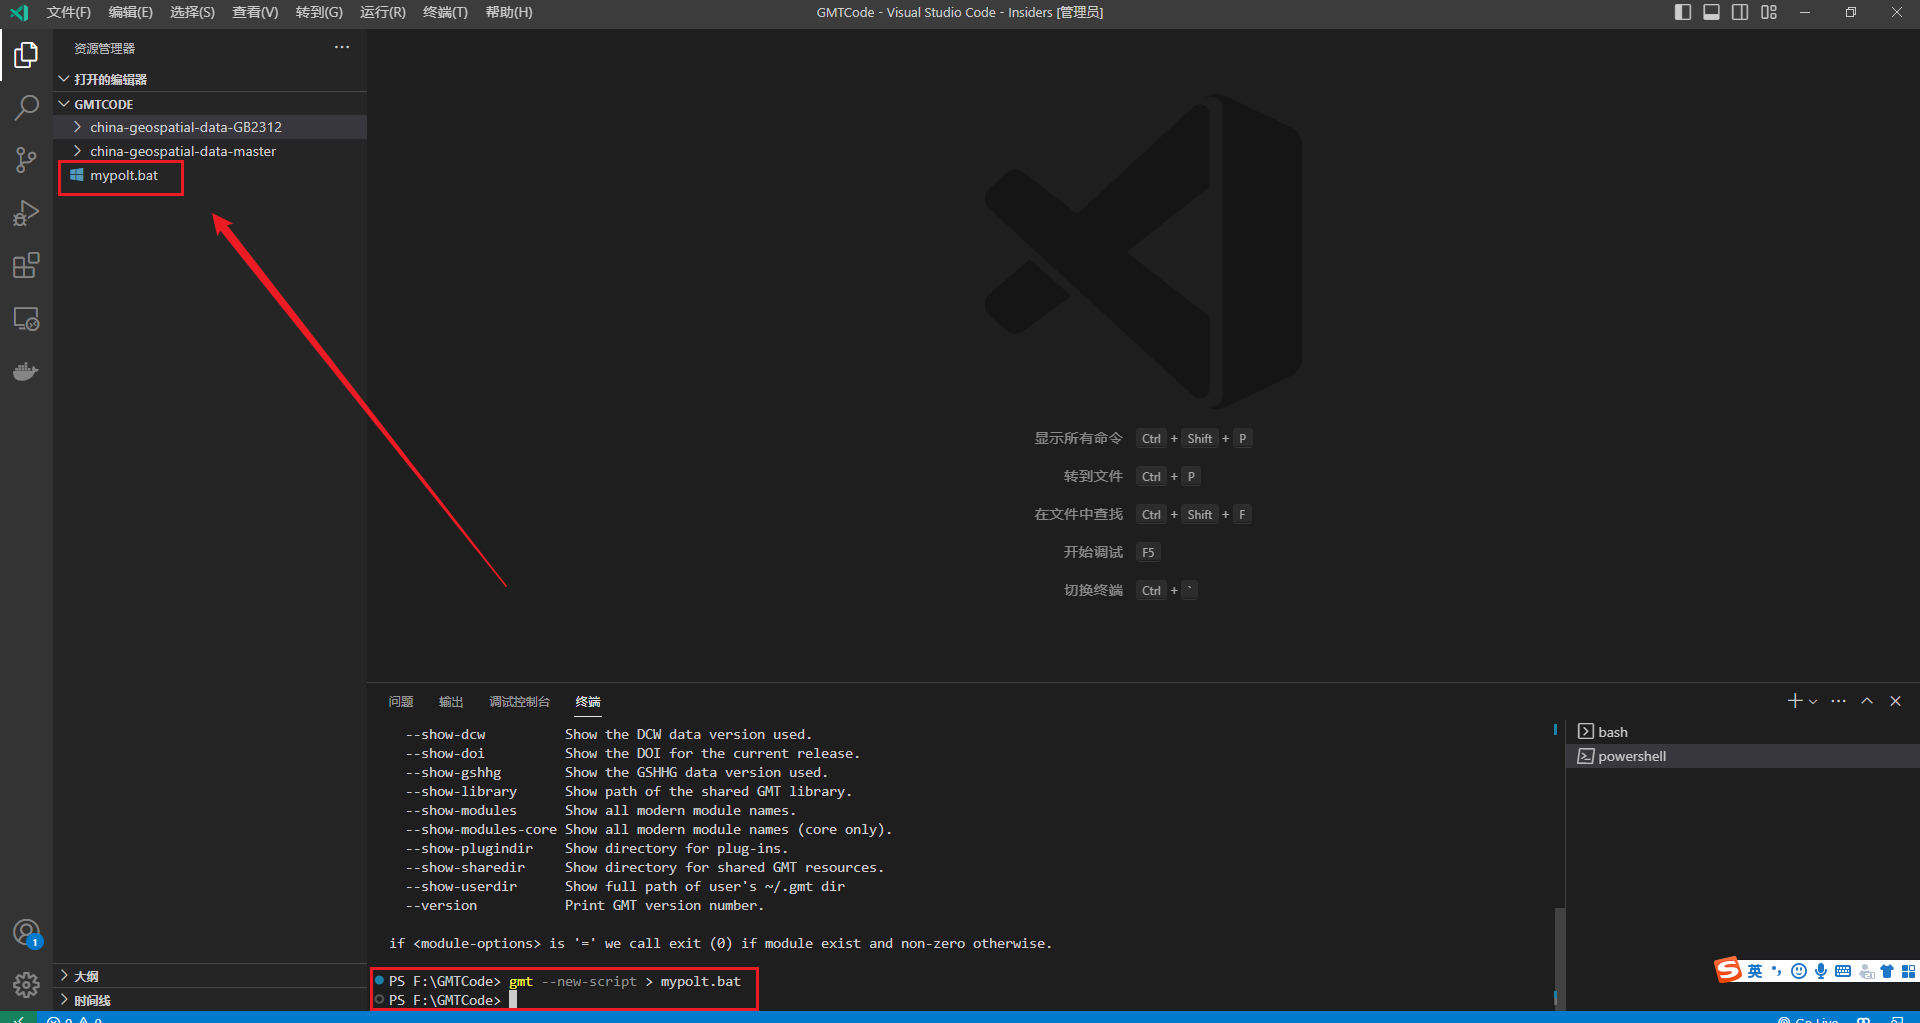Collapse the GMTCODE folder section
The height and width of the screenshot is (1023, 1920).
coord(210,104)
